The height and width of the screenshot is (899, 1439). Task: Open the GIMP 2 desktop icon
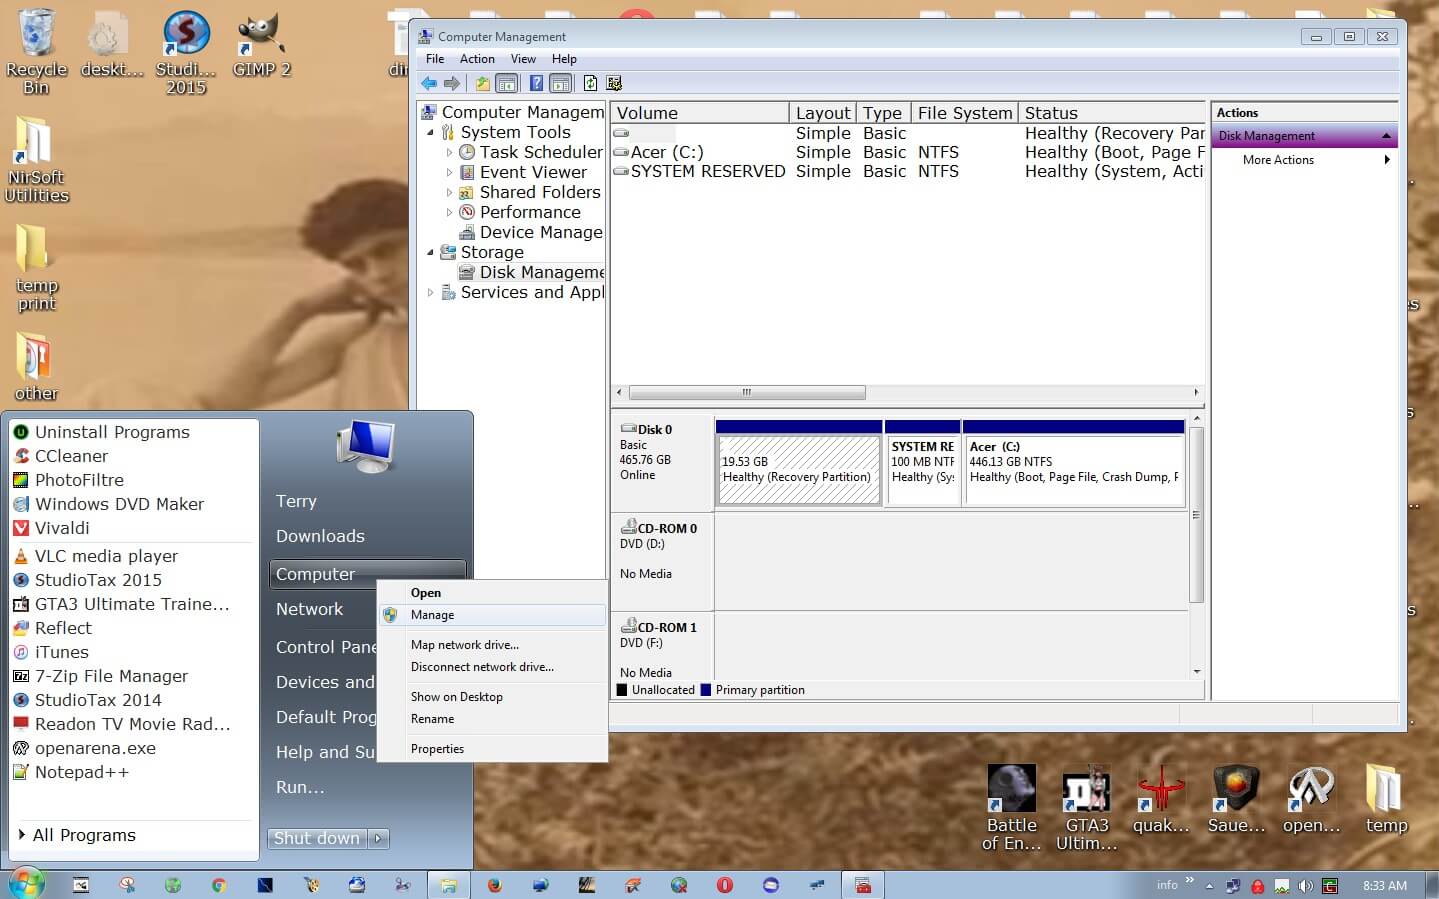point(261,45)
